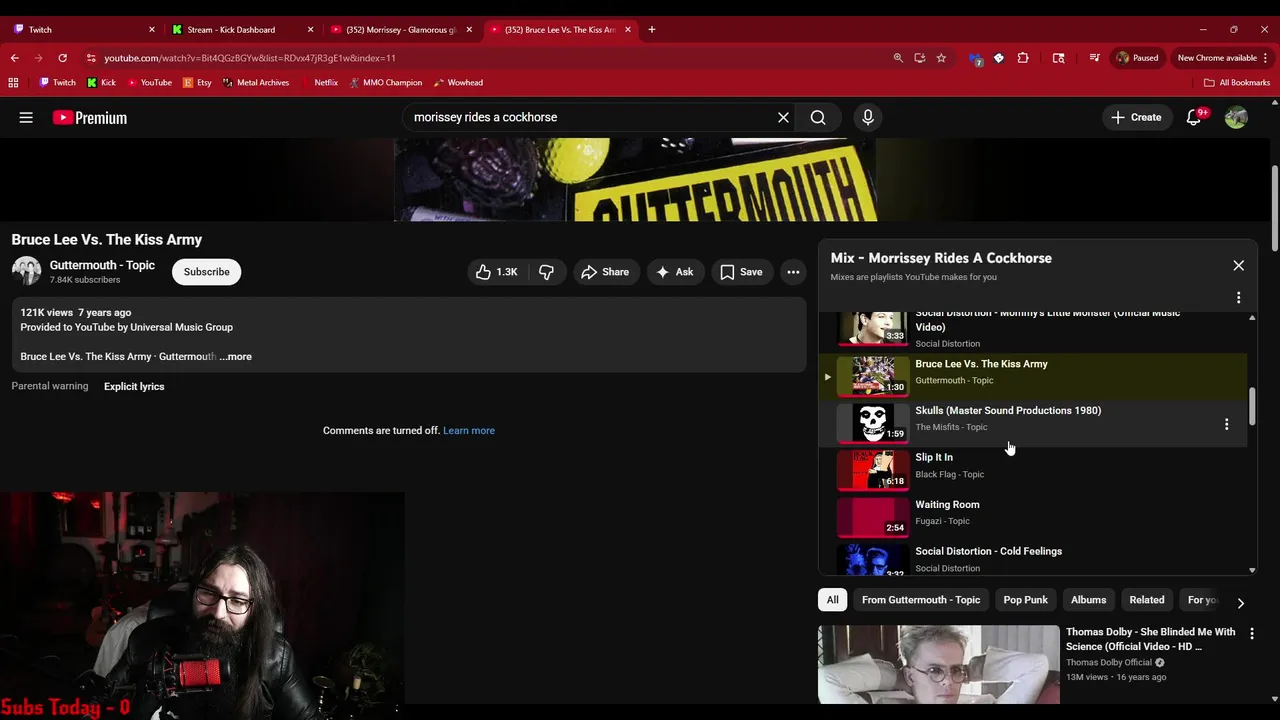Play Slip It In by Black Flag
1280x720 pixels.
pos(1033,470)
